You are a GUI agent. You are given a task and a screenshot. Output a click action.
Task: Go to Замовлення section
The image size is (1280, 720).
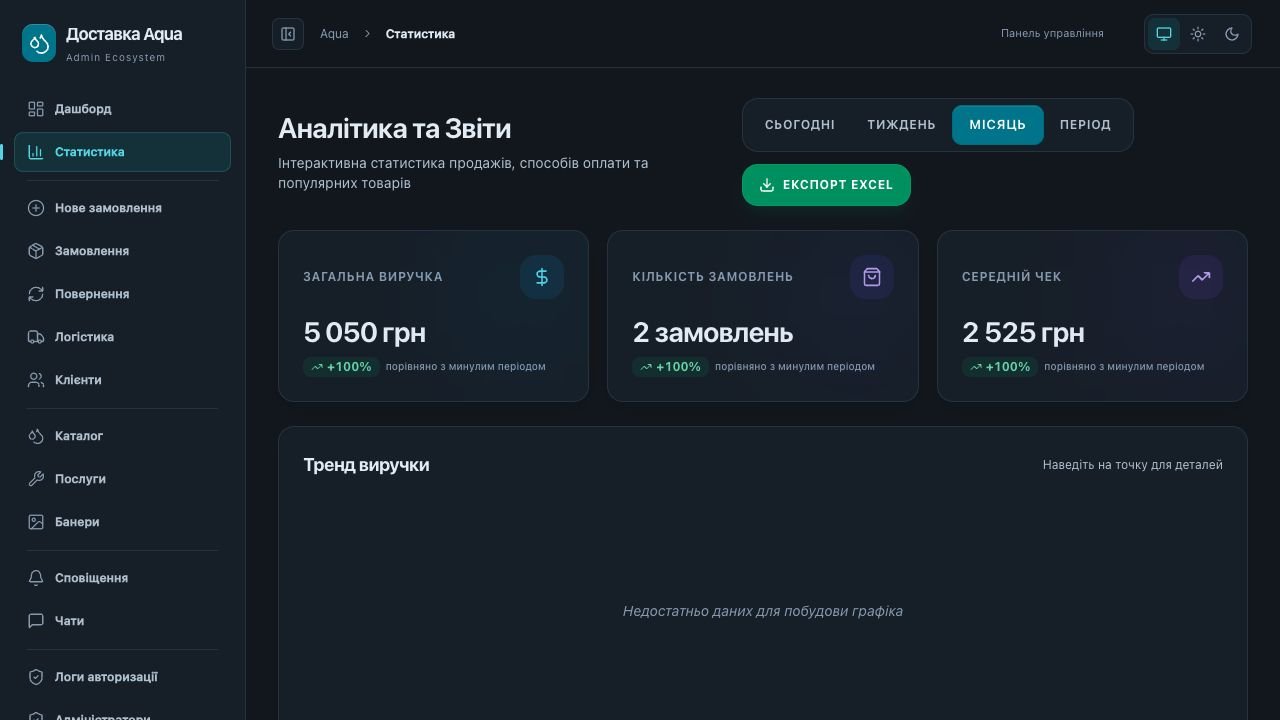(x=122, y=251)
